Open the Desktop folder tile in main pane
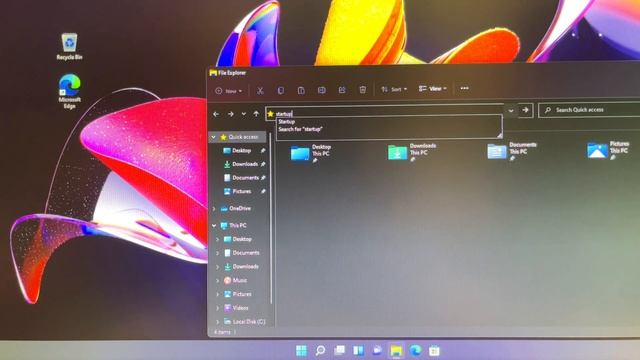 point(311,153)
